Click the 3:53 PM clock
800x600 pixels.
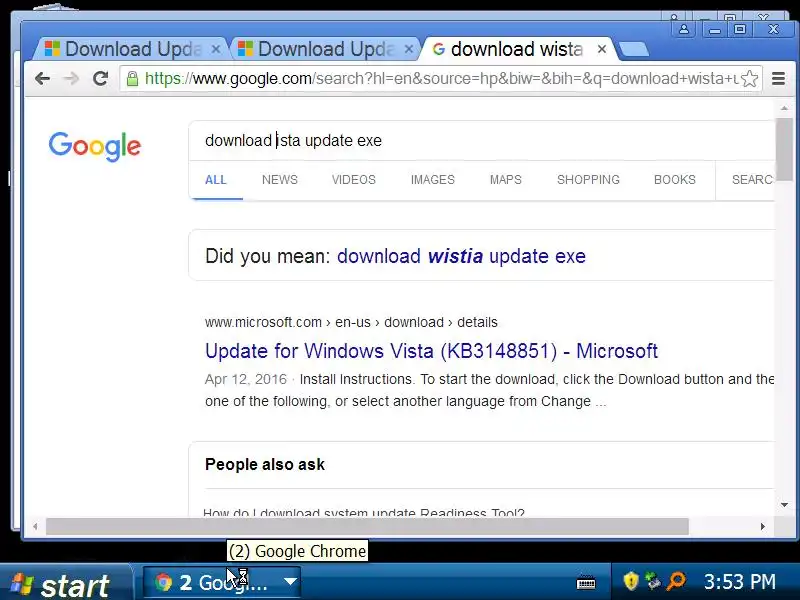click(740, 582)
